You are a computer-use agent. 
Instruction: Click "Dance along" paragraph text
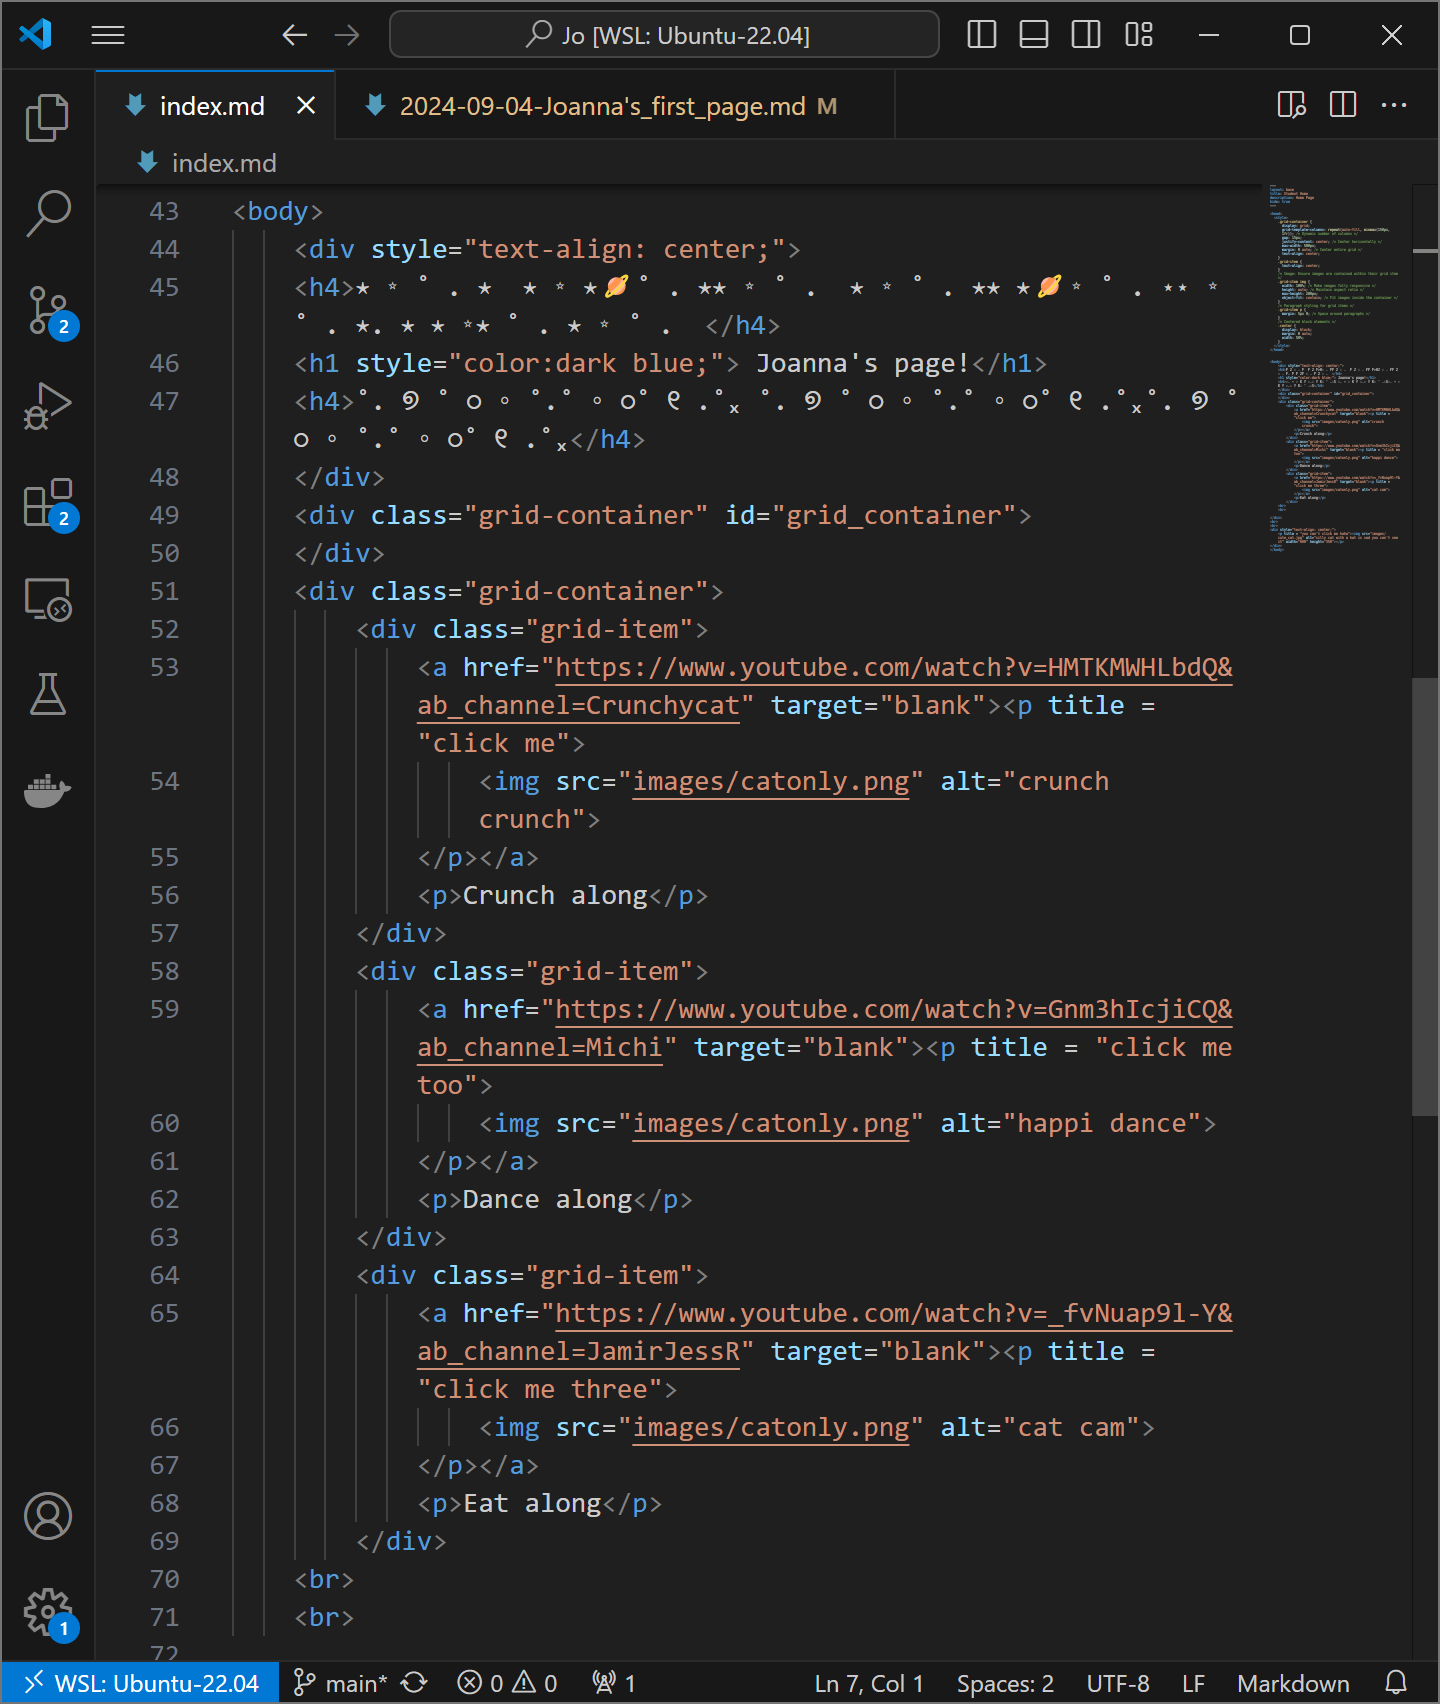[547, 1199]
